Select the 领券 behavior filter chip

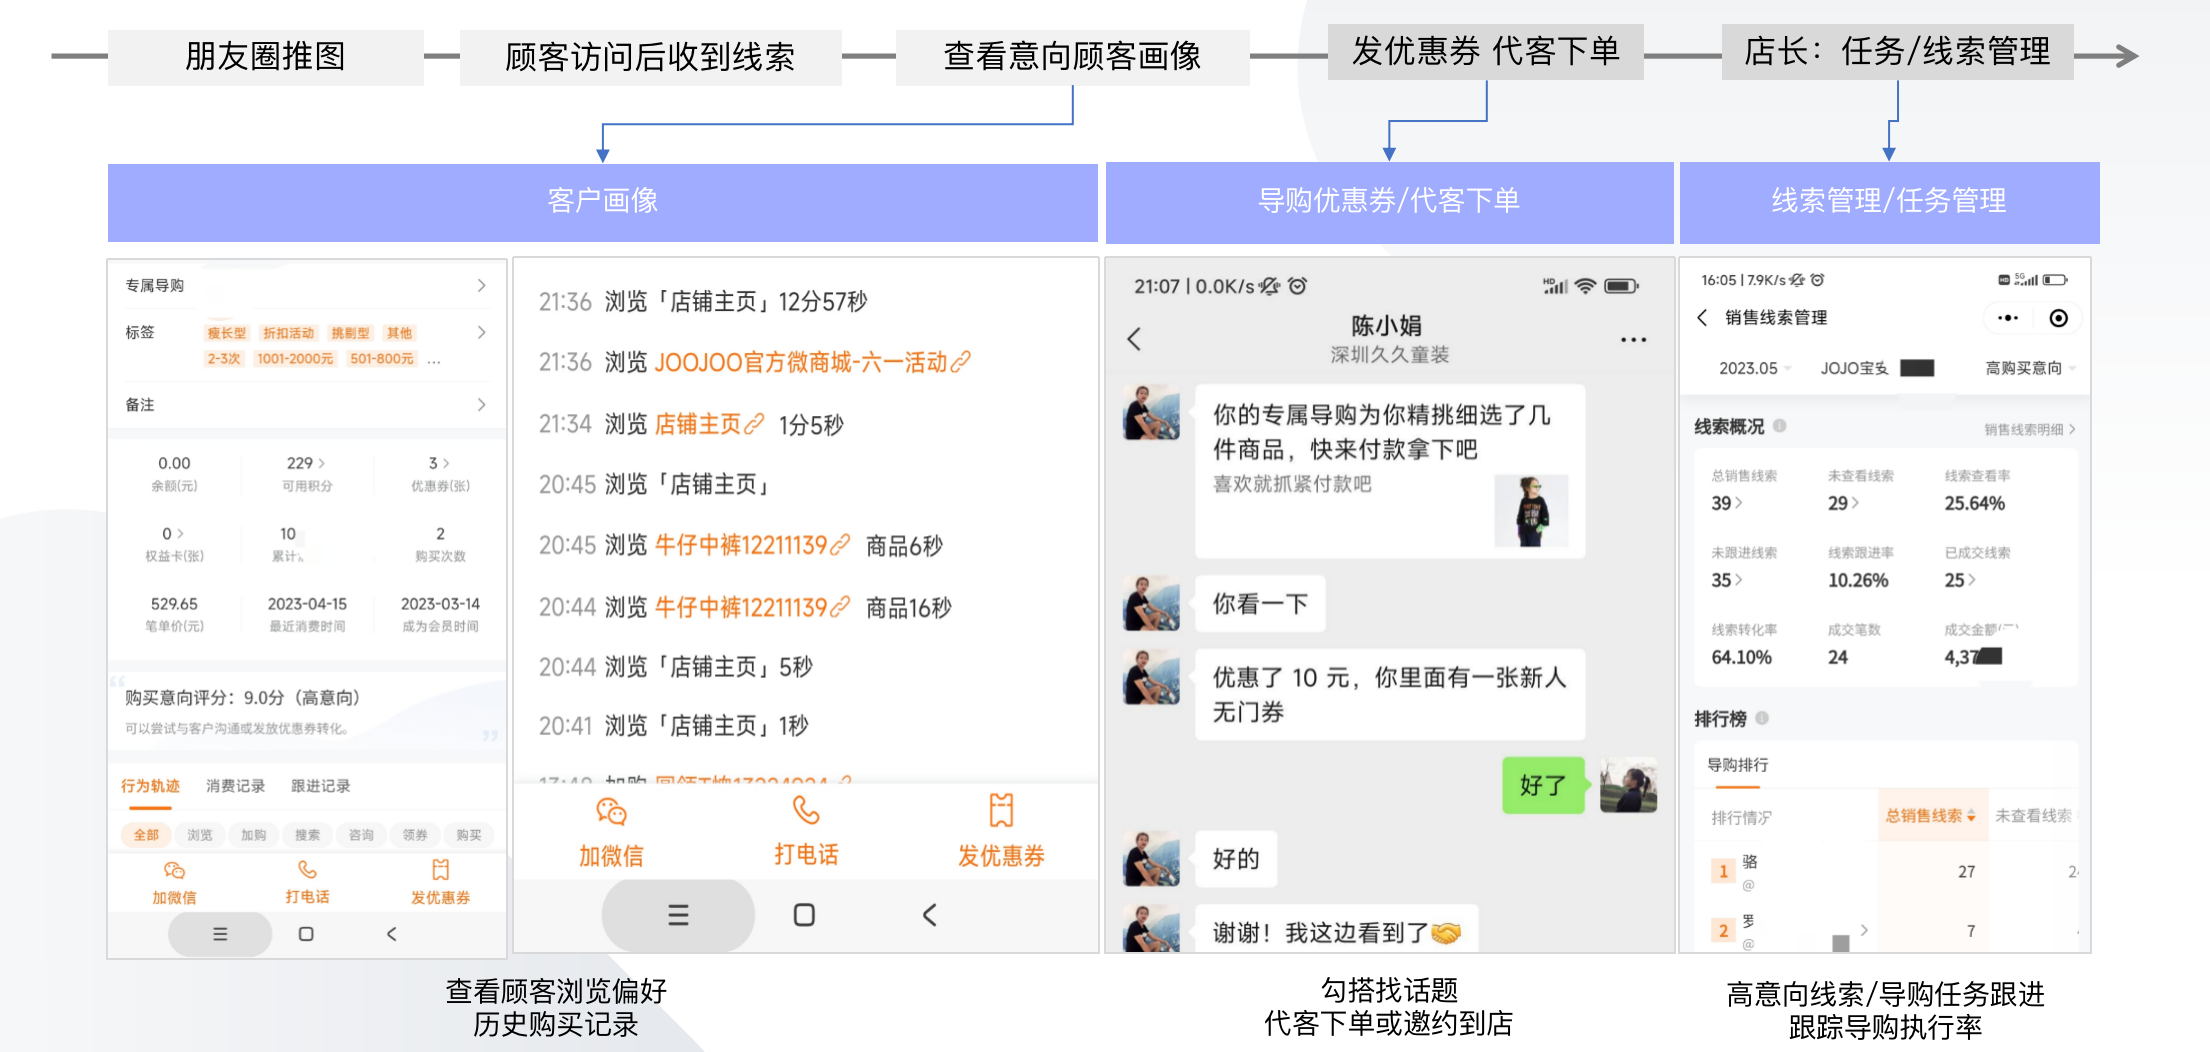(x=415, y=835)
